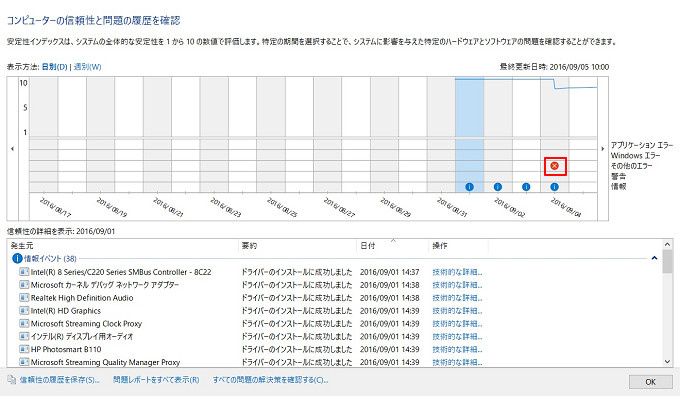
Task: Click the driver icon for Microsoft カーネル デバッグ ネットワーク アダプター
Action: [24, 285]
